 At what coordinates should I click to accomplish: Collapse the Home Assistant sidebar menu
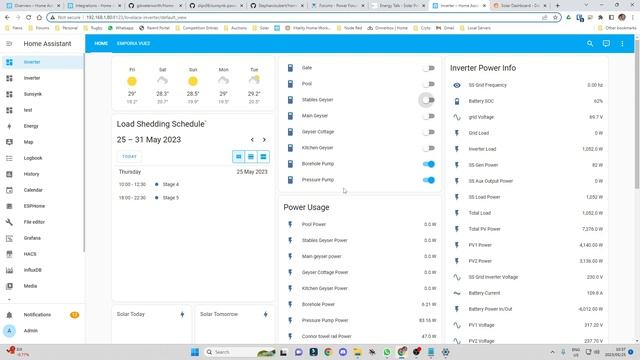[x=9, y=44]
